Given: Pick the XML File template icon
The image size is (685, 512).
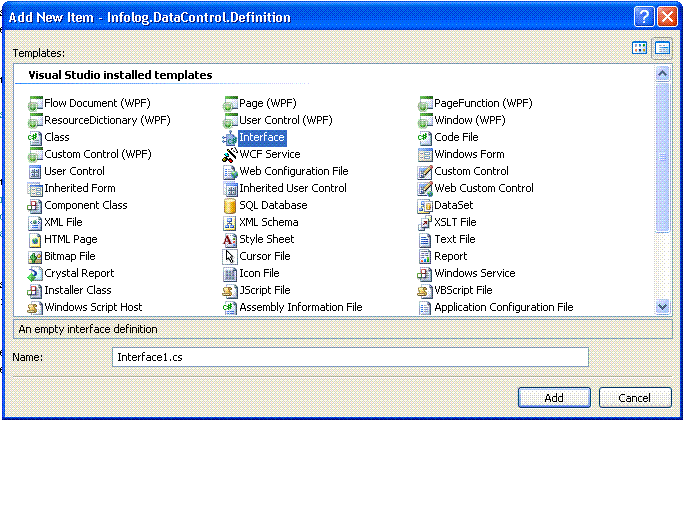Looking at the screenshot, I should coord(35,223).
